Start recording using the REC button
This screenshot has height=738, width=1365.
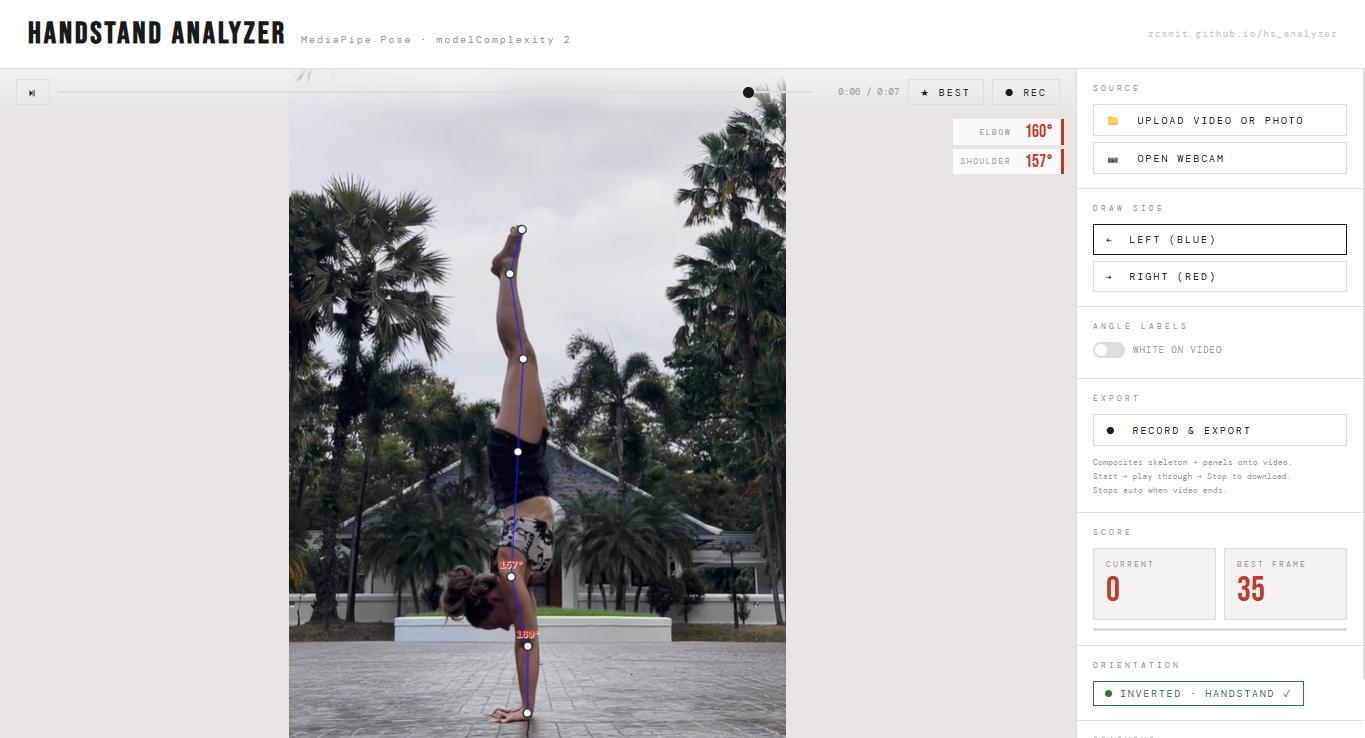tap(1026, 91)
